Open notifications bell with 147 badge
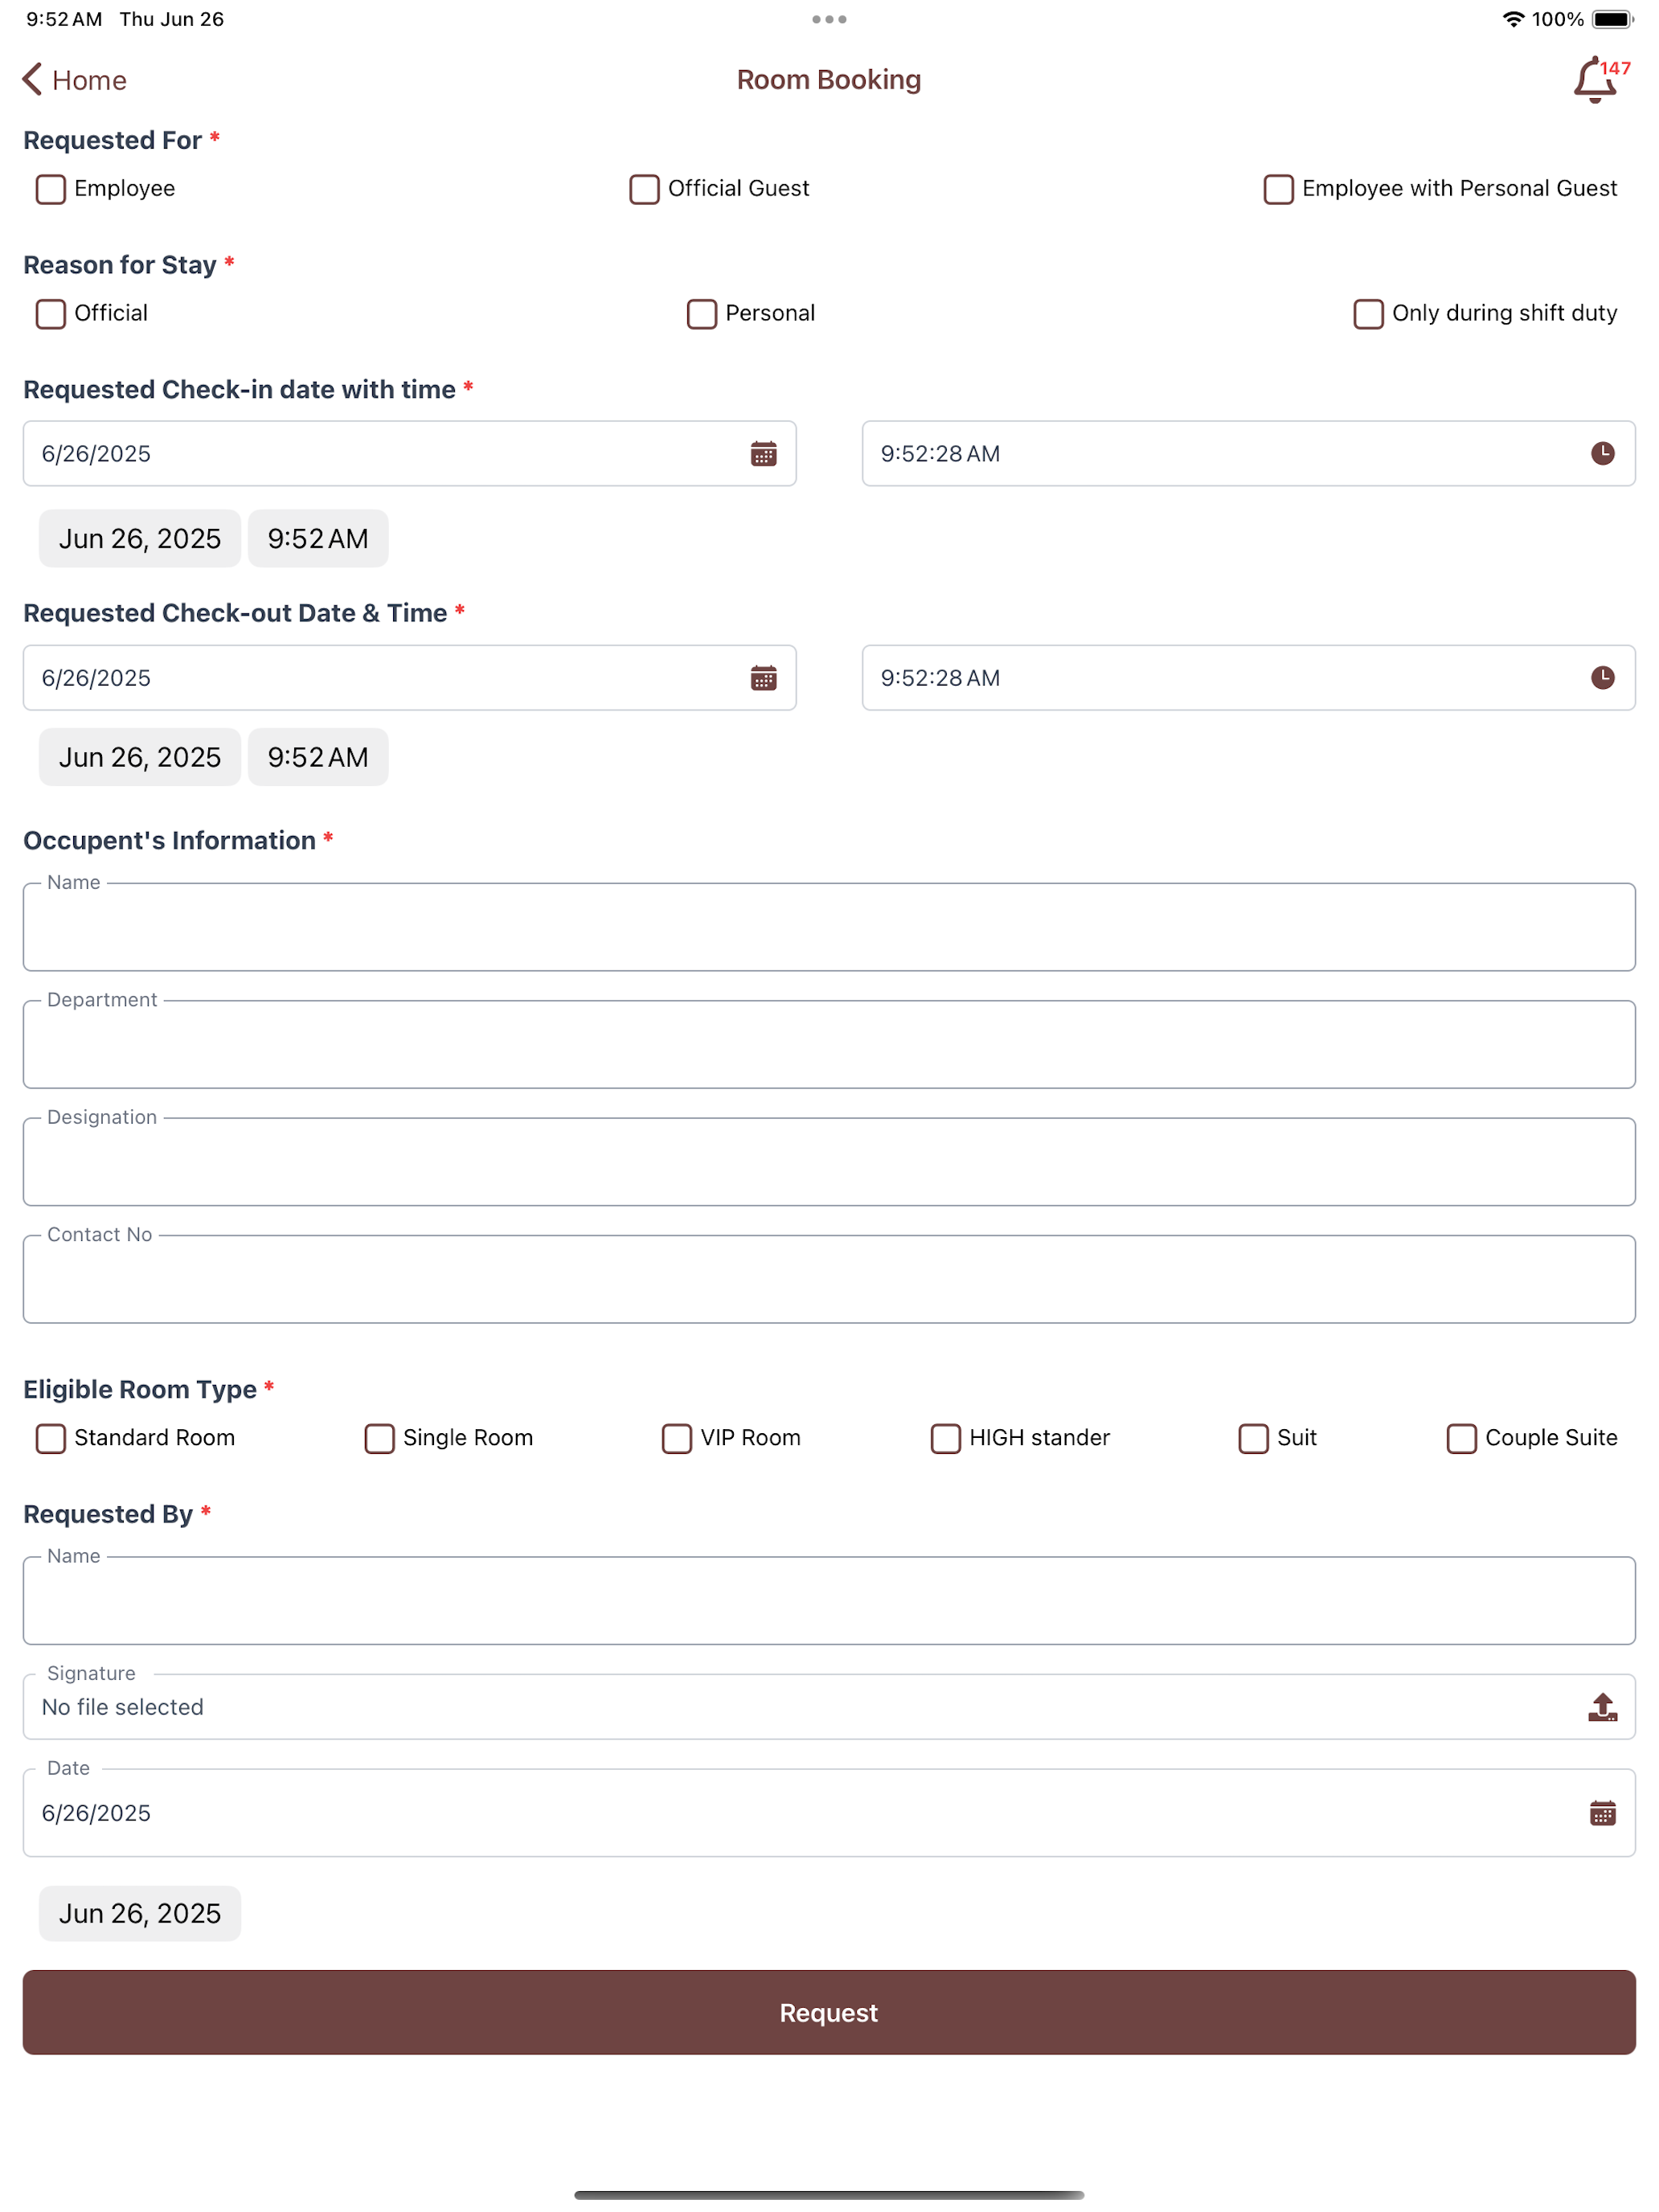The width and height of the screenshot is (1659, 2212). [x=1599, y=80]
